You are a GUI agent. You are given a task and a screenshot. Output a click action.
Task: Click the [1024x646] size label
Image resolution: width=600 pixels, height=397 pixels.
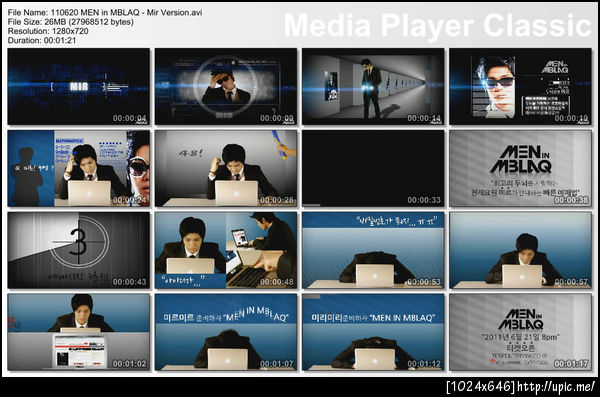click(x=481, y=386)
